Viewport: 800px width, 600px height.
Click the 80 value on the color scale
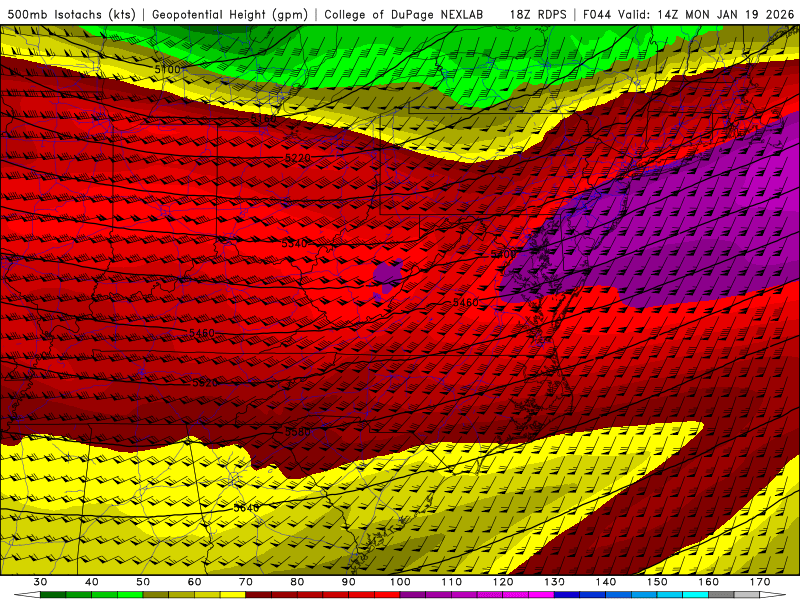point(297,582)
